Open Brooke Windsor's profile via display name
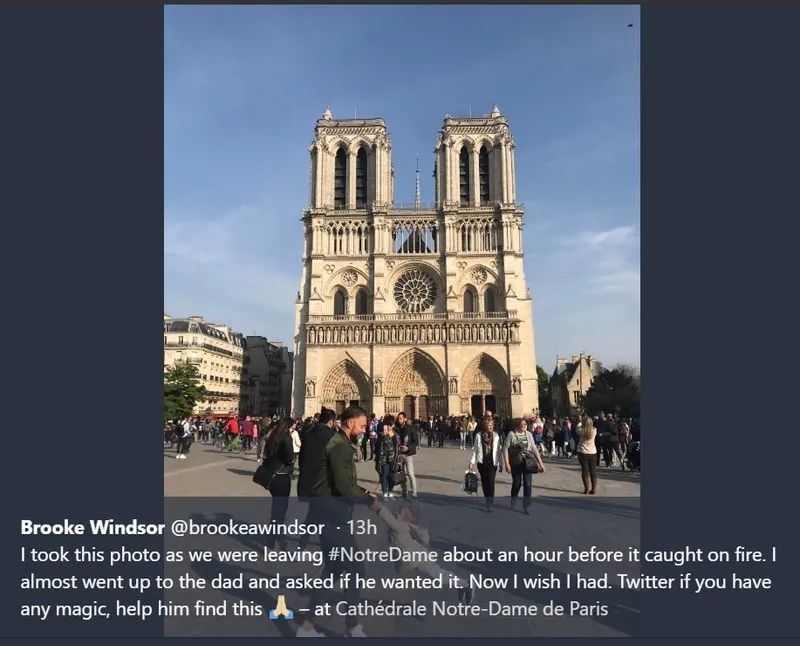 click(82, 527)
